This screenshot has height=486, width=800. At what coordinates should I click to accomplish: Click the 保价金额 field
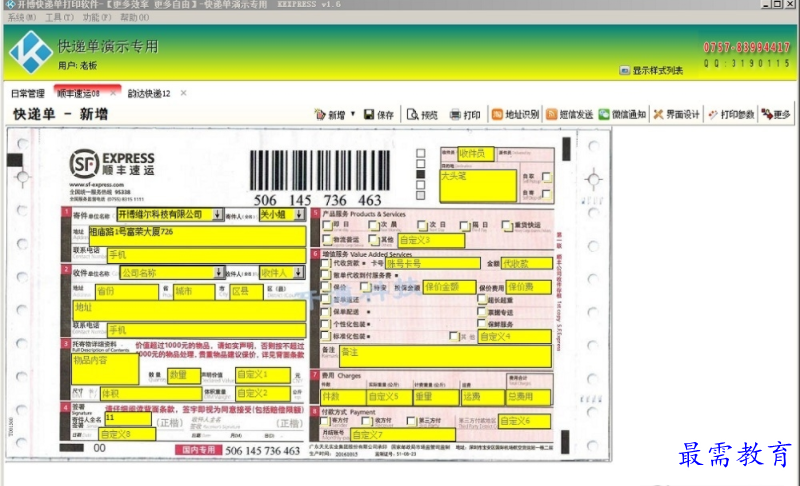point(449,287)
